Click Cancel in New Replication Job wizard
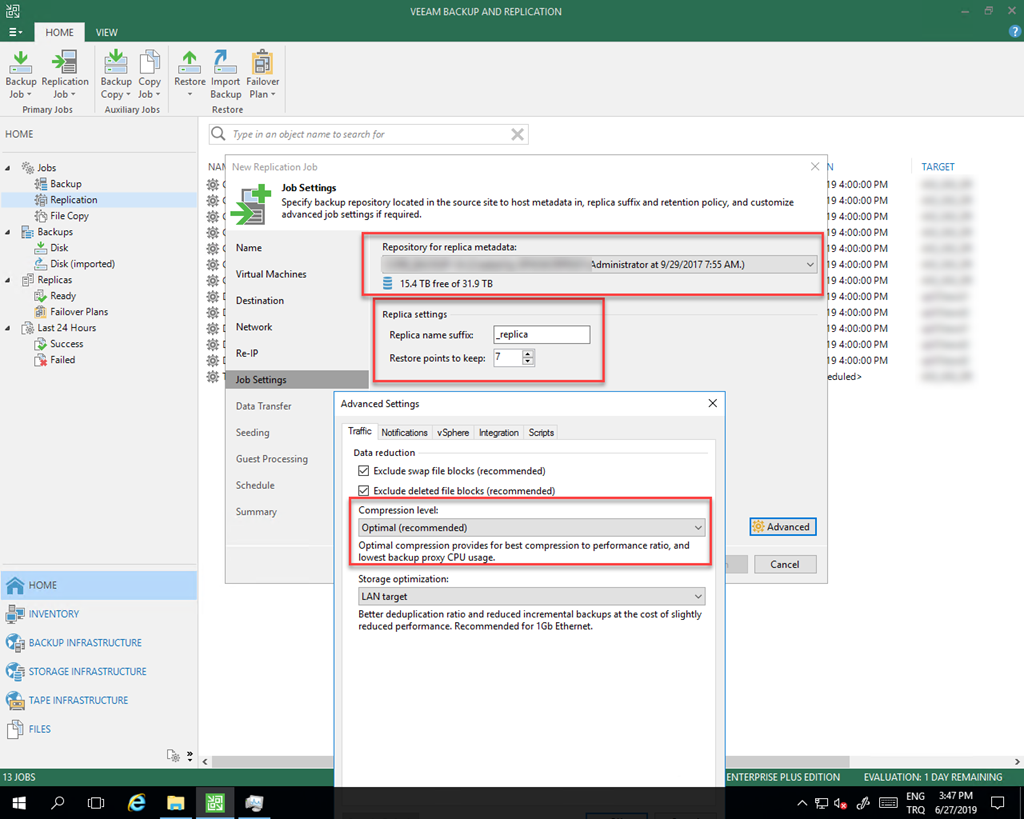Image resolution: width=1024 pixels, height=819 pixels. pyautogui.click(x=785, y=564)
